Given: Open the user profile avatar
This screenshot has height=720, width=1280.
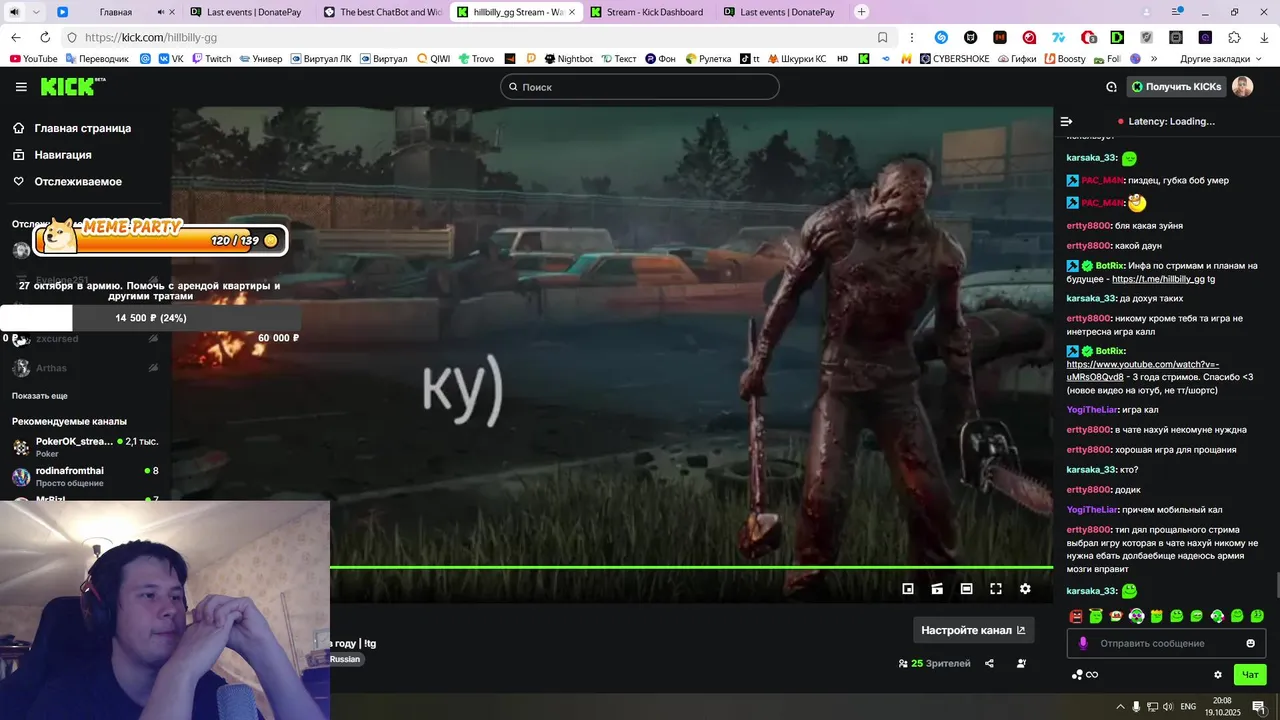Looking at the screenshot, I should [1242, 87].
